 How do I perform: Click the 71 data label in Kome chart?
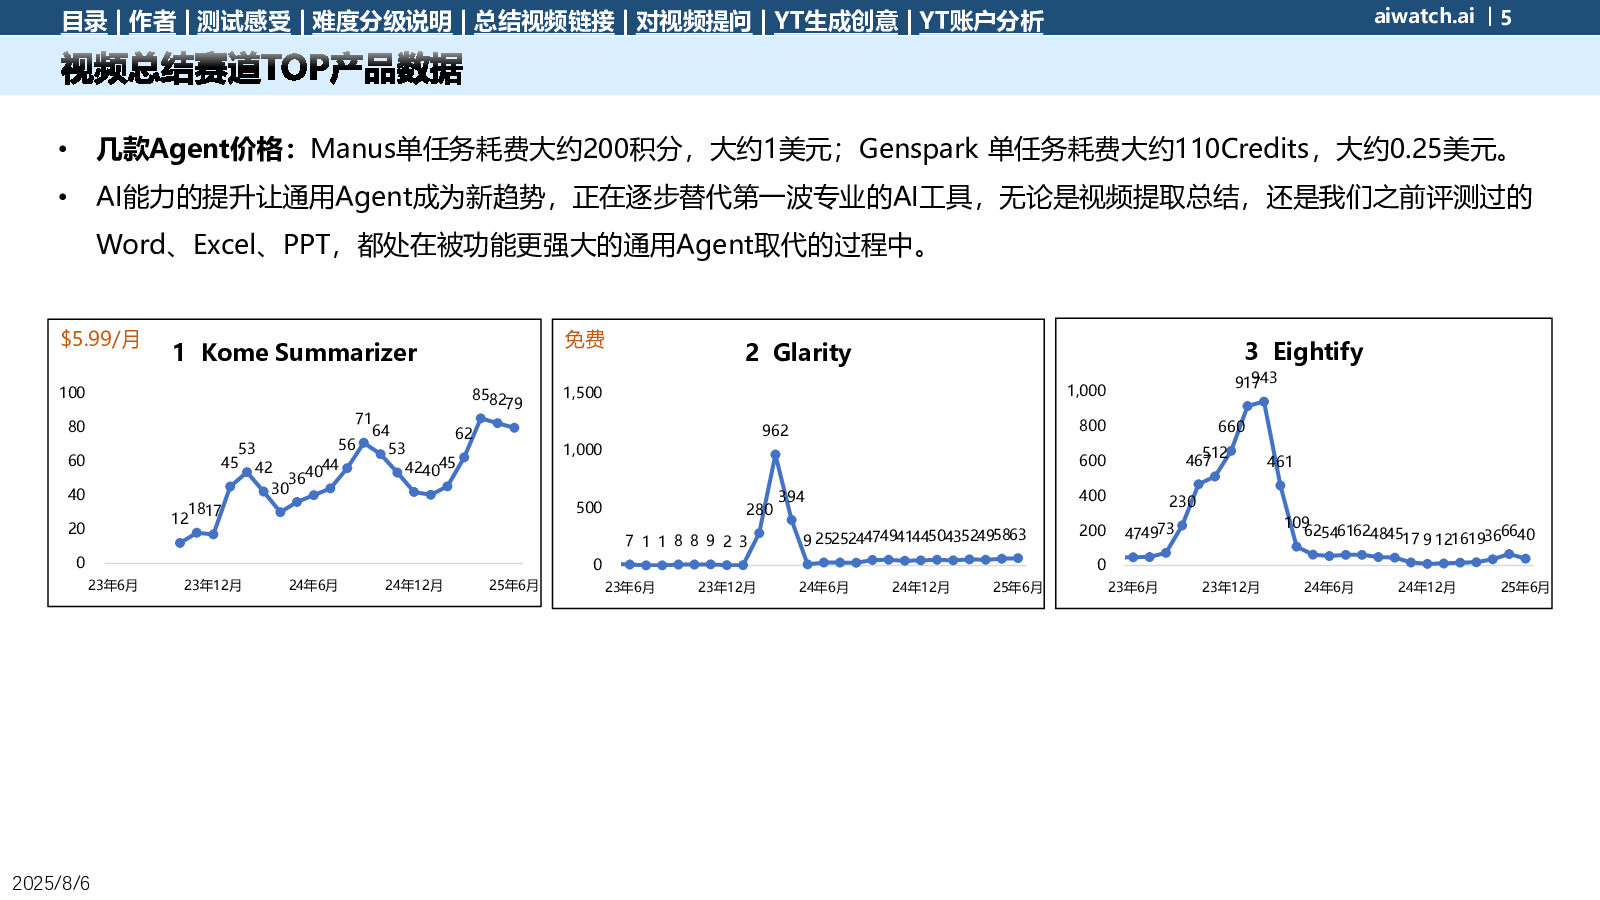click(363, 418)
